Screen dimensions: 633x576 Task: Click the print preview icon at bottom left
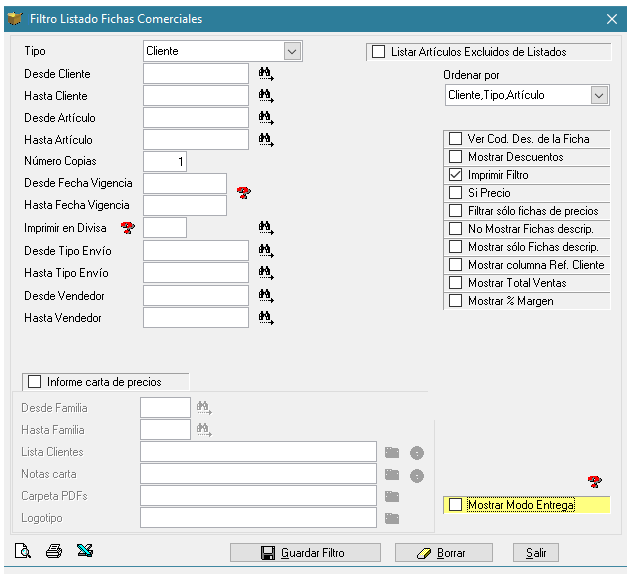tap(23, 551)
